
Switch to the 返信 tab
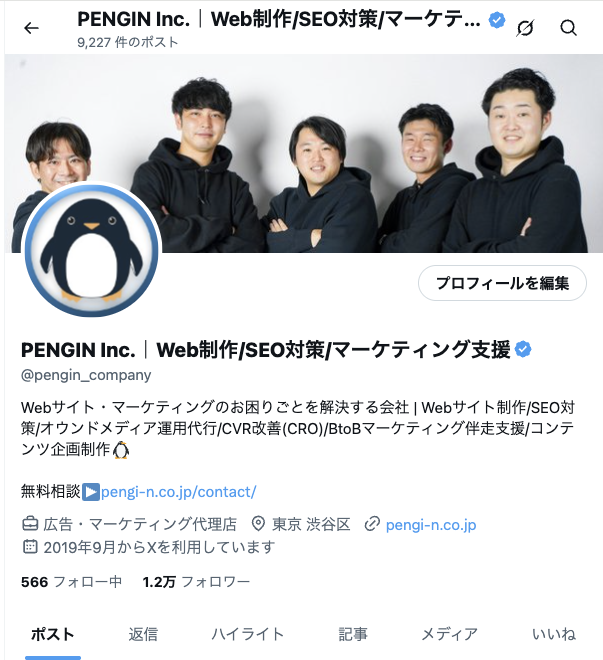[143, 634]
